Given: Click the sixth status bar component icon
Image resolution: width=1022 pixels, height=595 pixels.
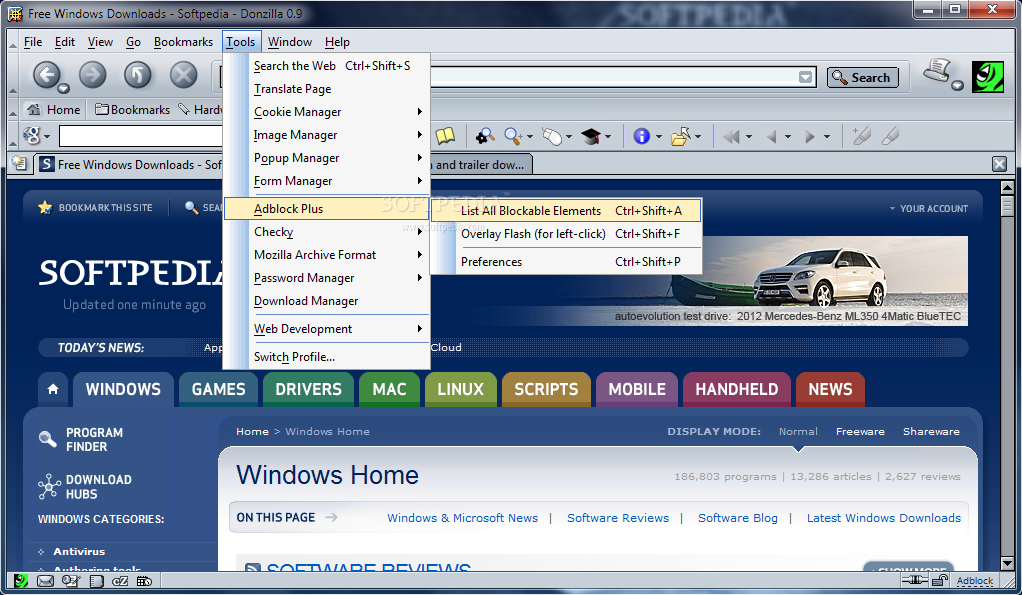Looking at the screenshot, I should 144,581.
